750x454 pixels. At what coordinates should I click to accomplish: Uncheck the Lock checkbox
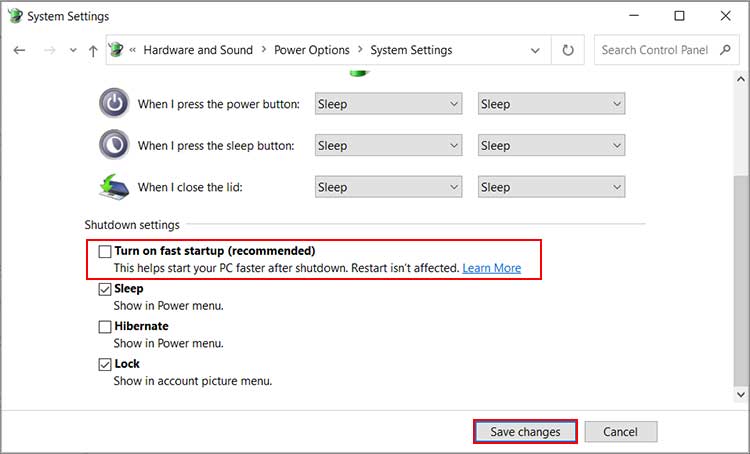click(105, 365)
